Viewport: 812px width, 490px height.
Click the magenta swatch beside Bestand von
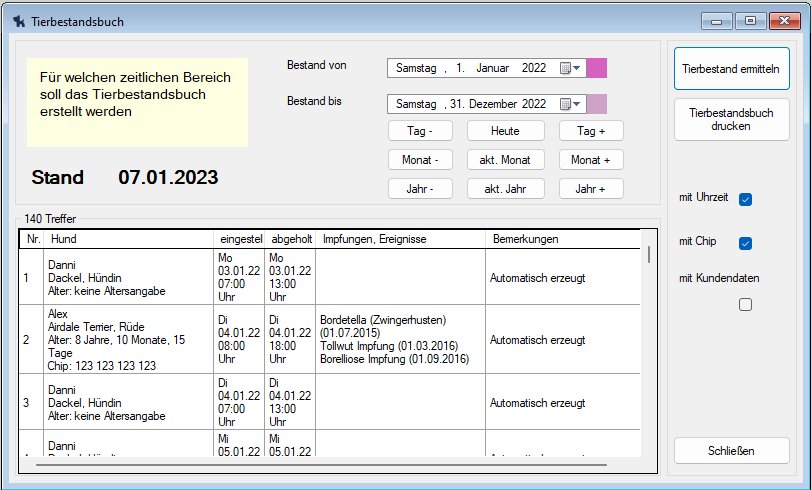596,68
